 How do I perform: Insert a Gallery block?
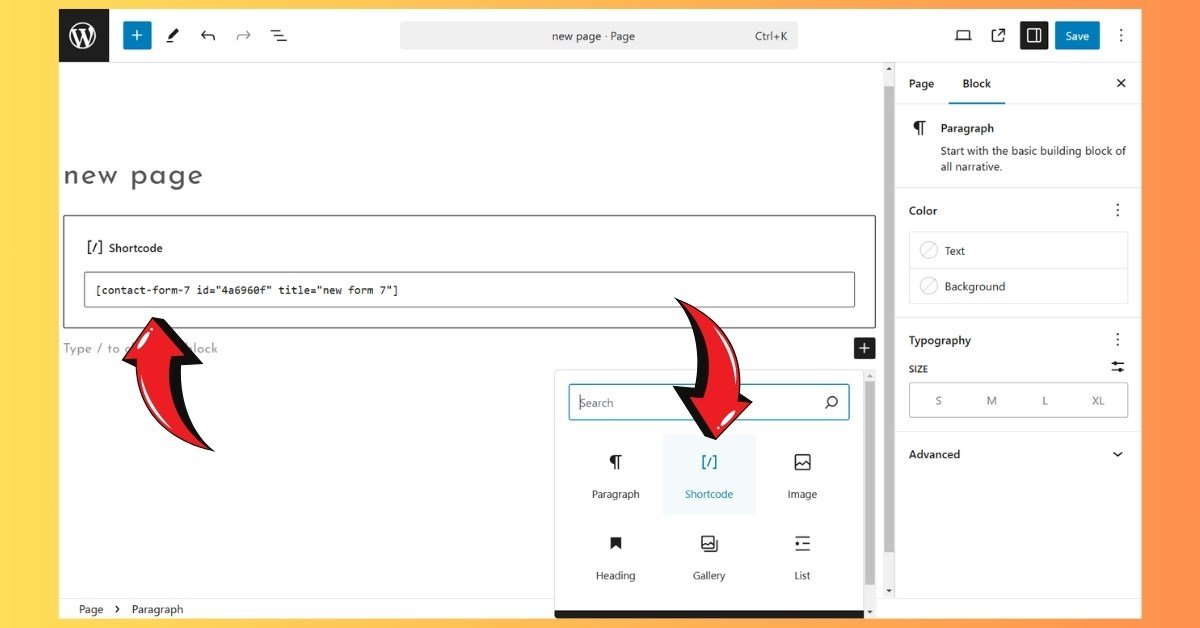point(709,557)
